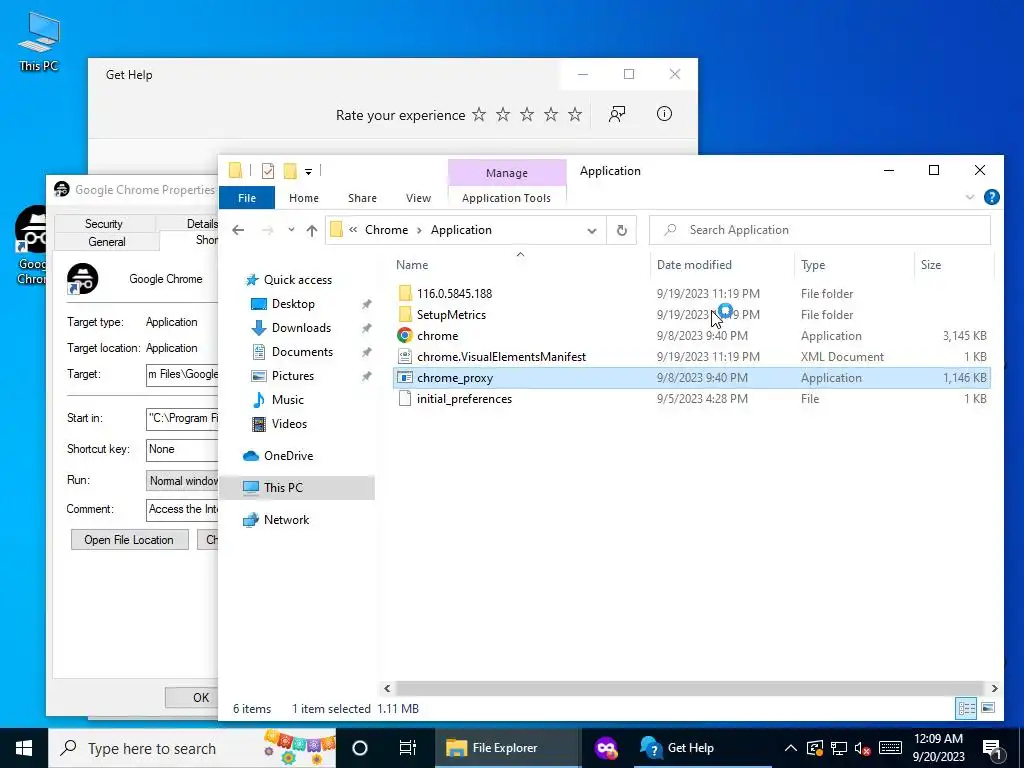Open Explorer help question mark icon
Viewport: 1024px width, 768px height.
[x=991, y=197]
